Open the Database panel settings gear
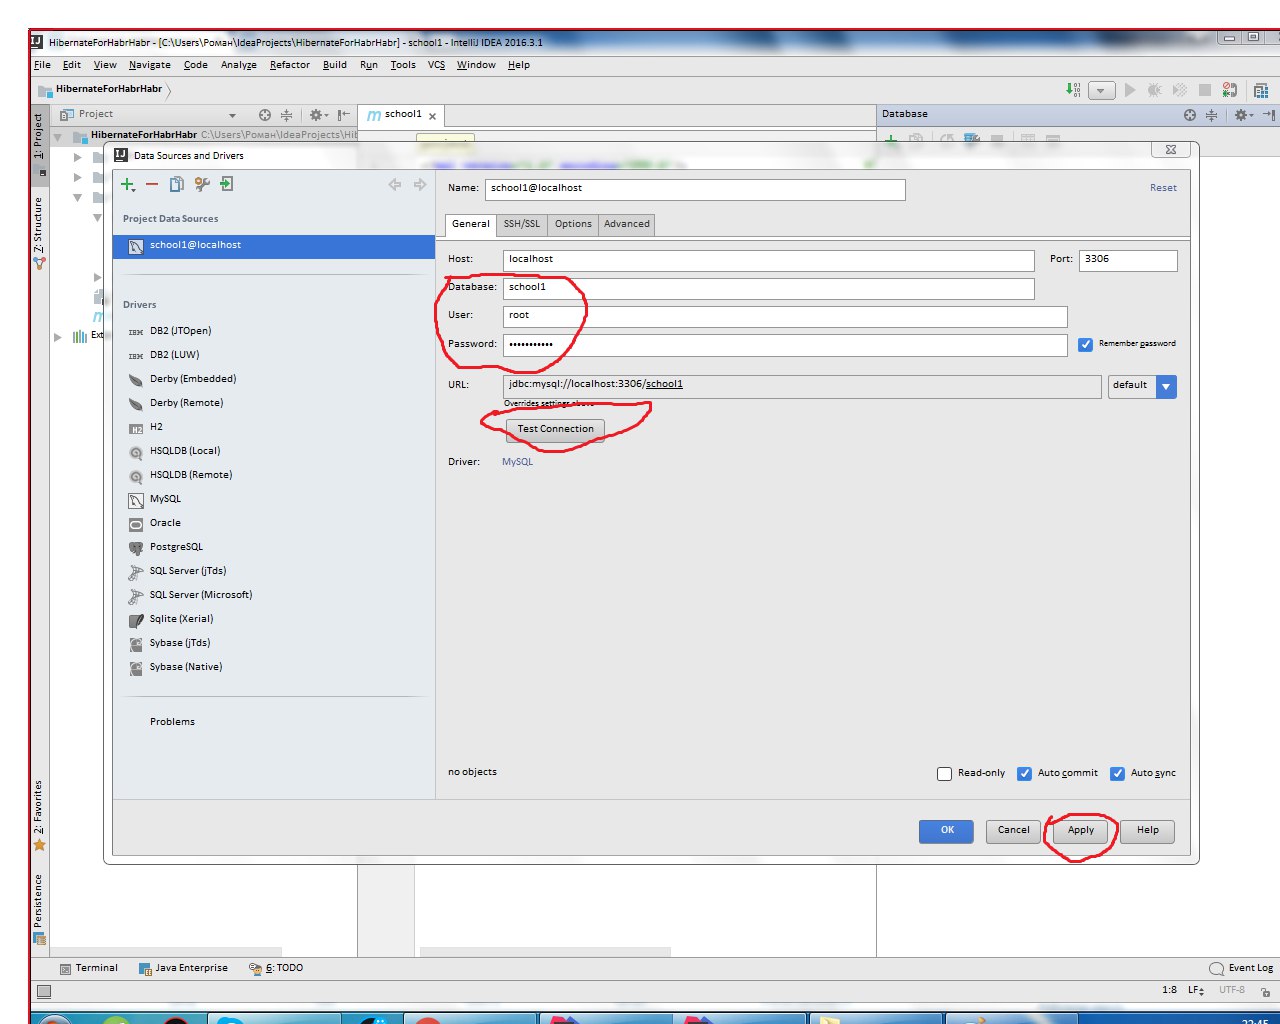This screenshot has width=1280, height=1024. tap(1239, 114)
